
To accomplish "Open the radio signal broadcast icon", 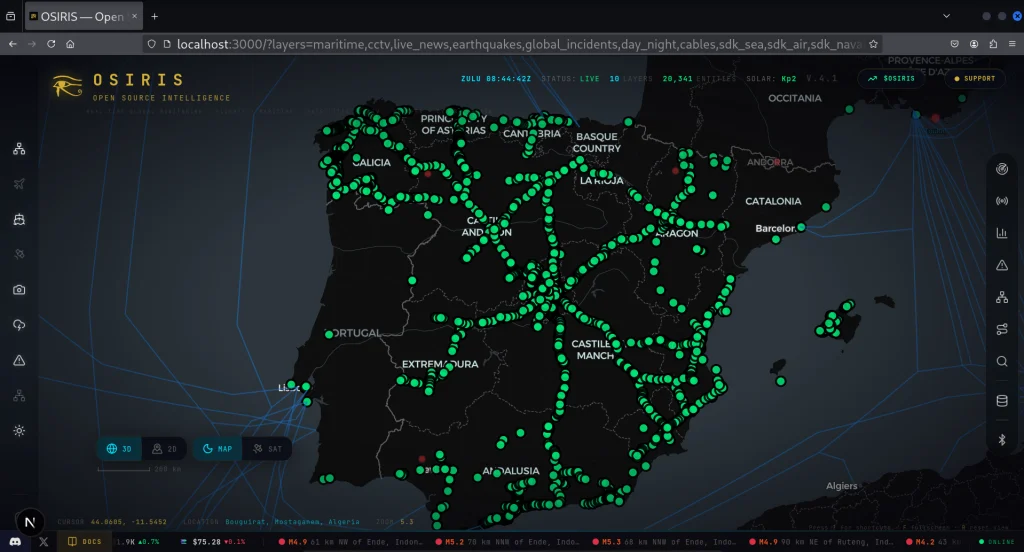I will [1002, 201].
